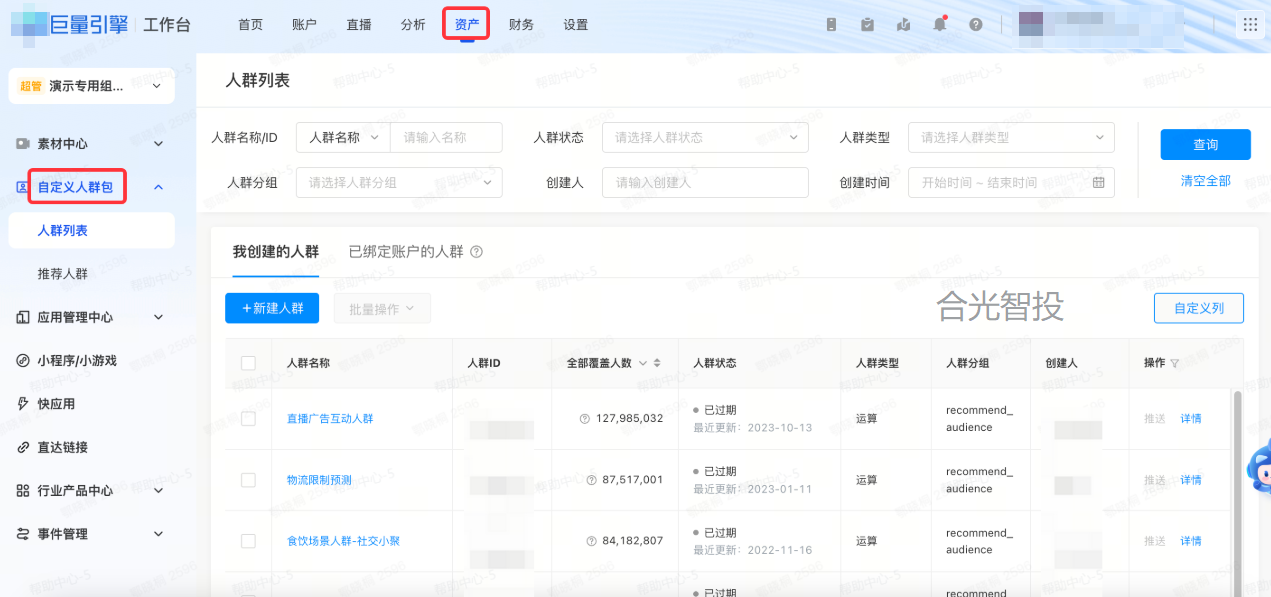Screen dimensions: 1271x597
Task: Click the 行业产品中心 grid icon
Action: (23, 491)
